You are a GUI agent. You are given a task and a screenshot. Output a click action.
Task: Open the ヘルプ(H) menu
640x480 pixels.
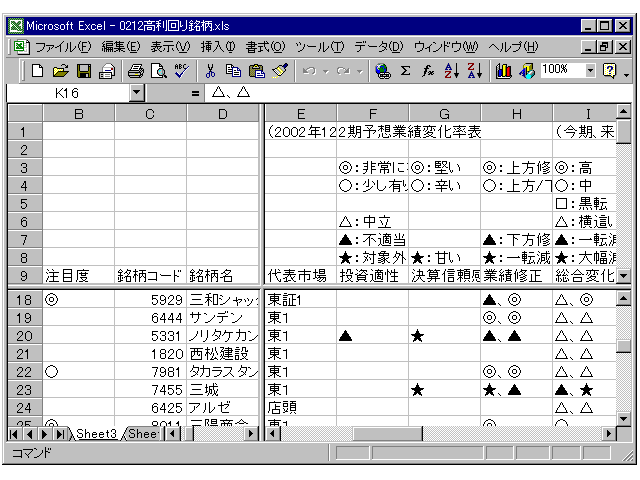pos(513,47)
